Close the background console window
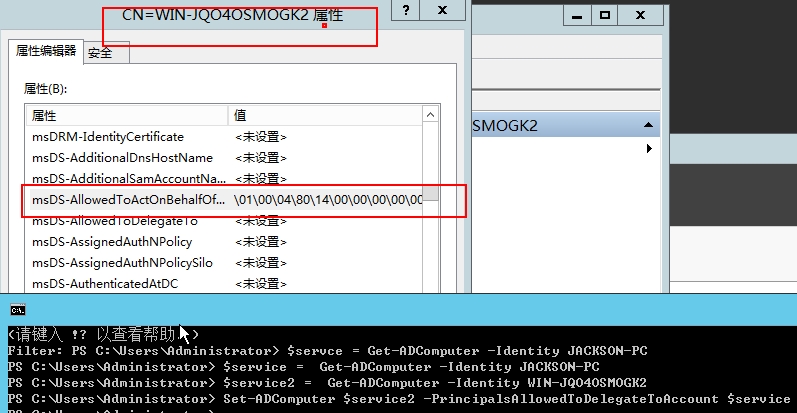The height and width of the screenshot is (413, 797). click(638, 16)
